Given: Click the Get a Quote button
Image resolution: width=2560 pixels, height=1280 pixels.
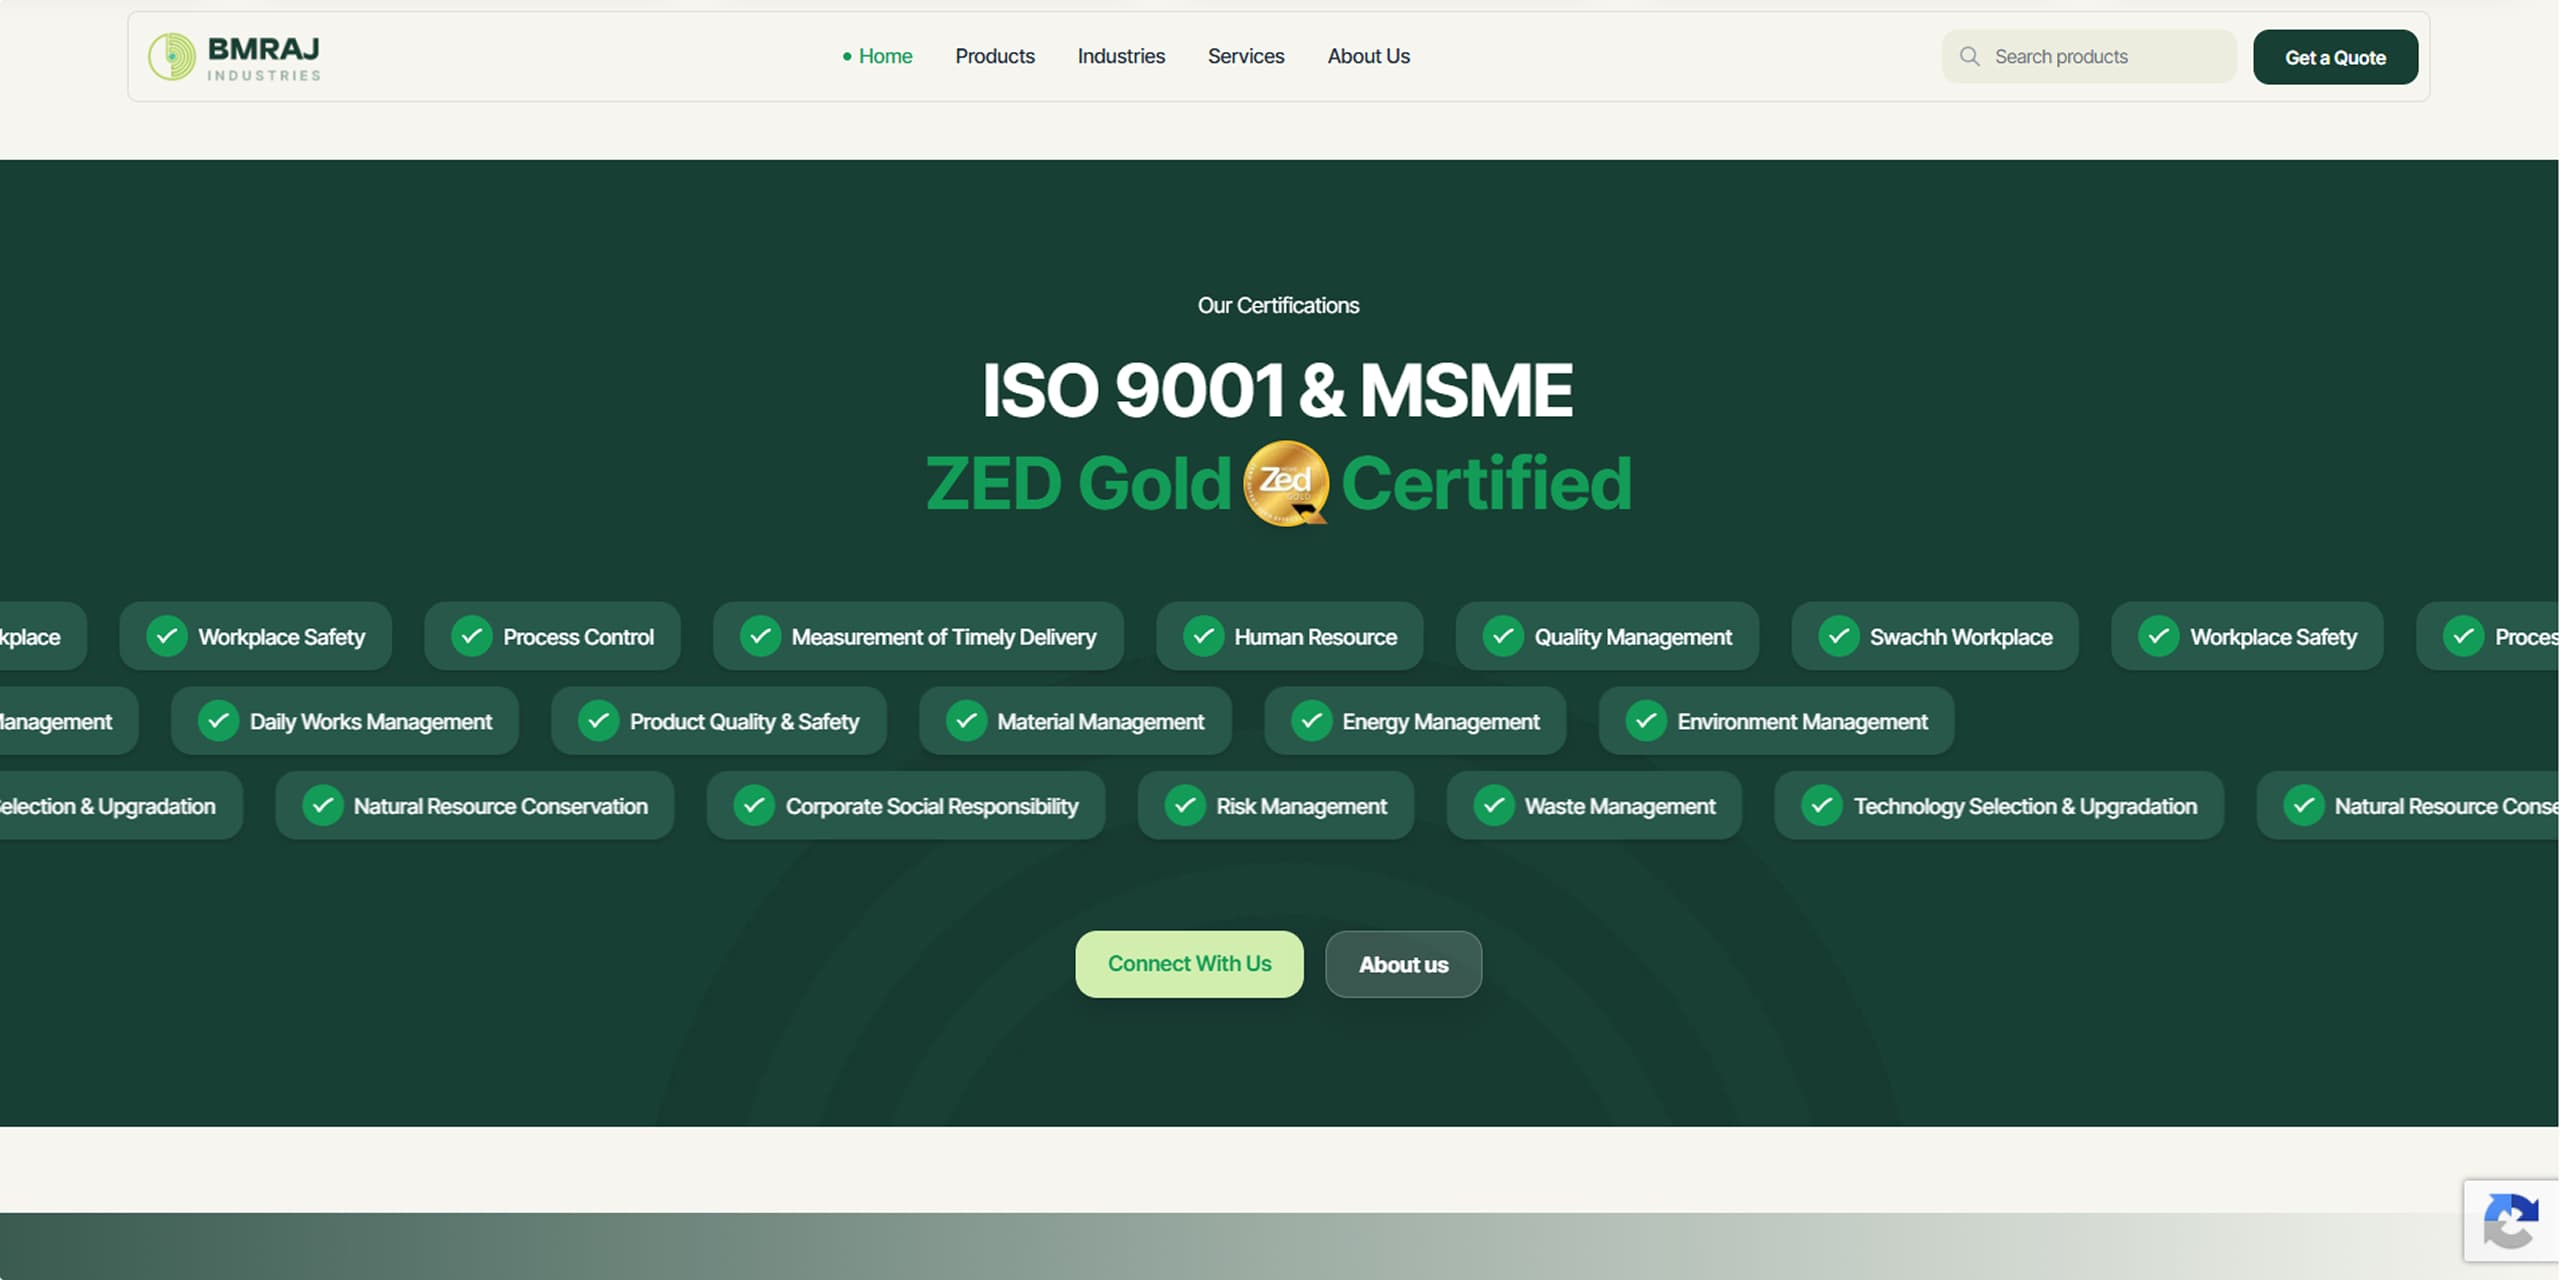Looking at the screenshot, I should [2335, 57].
